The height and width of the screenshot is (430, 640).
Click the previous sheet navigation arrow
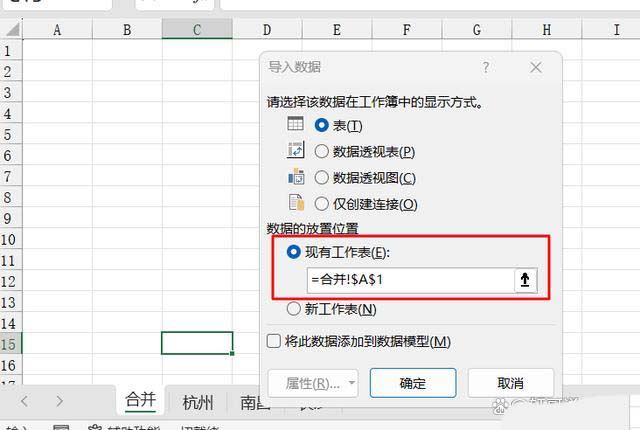pos(24,401)
